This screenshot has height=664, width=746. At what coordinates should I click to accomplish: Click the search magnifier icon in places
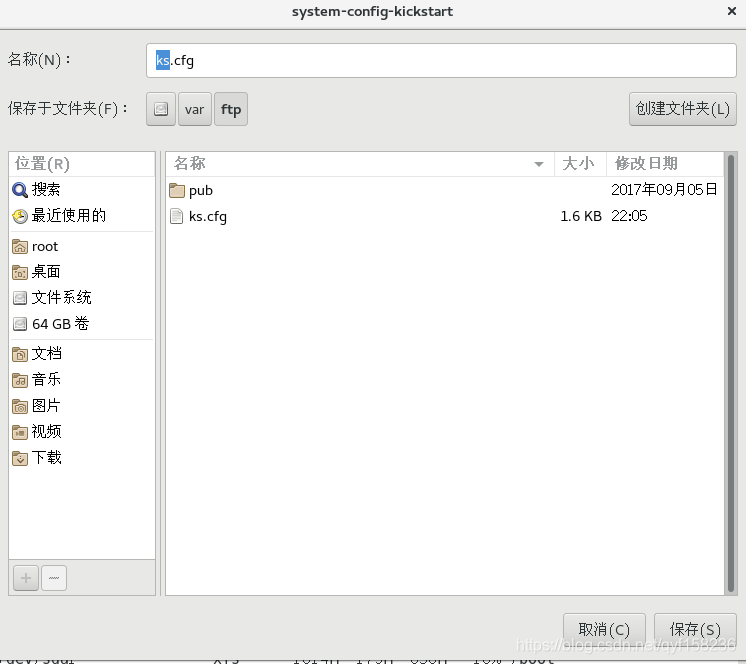(x=20, y=190)
